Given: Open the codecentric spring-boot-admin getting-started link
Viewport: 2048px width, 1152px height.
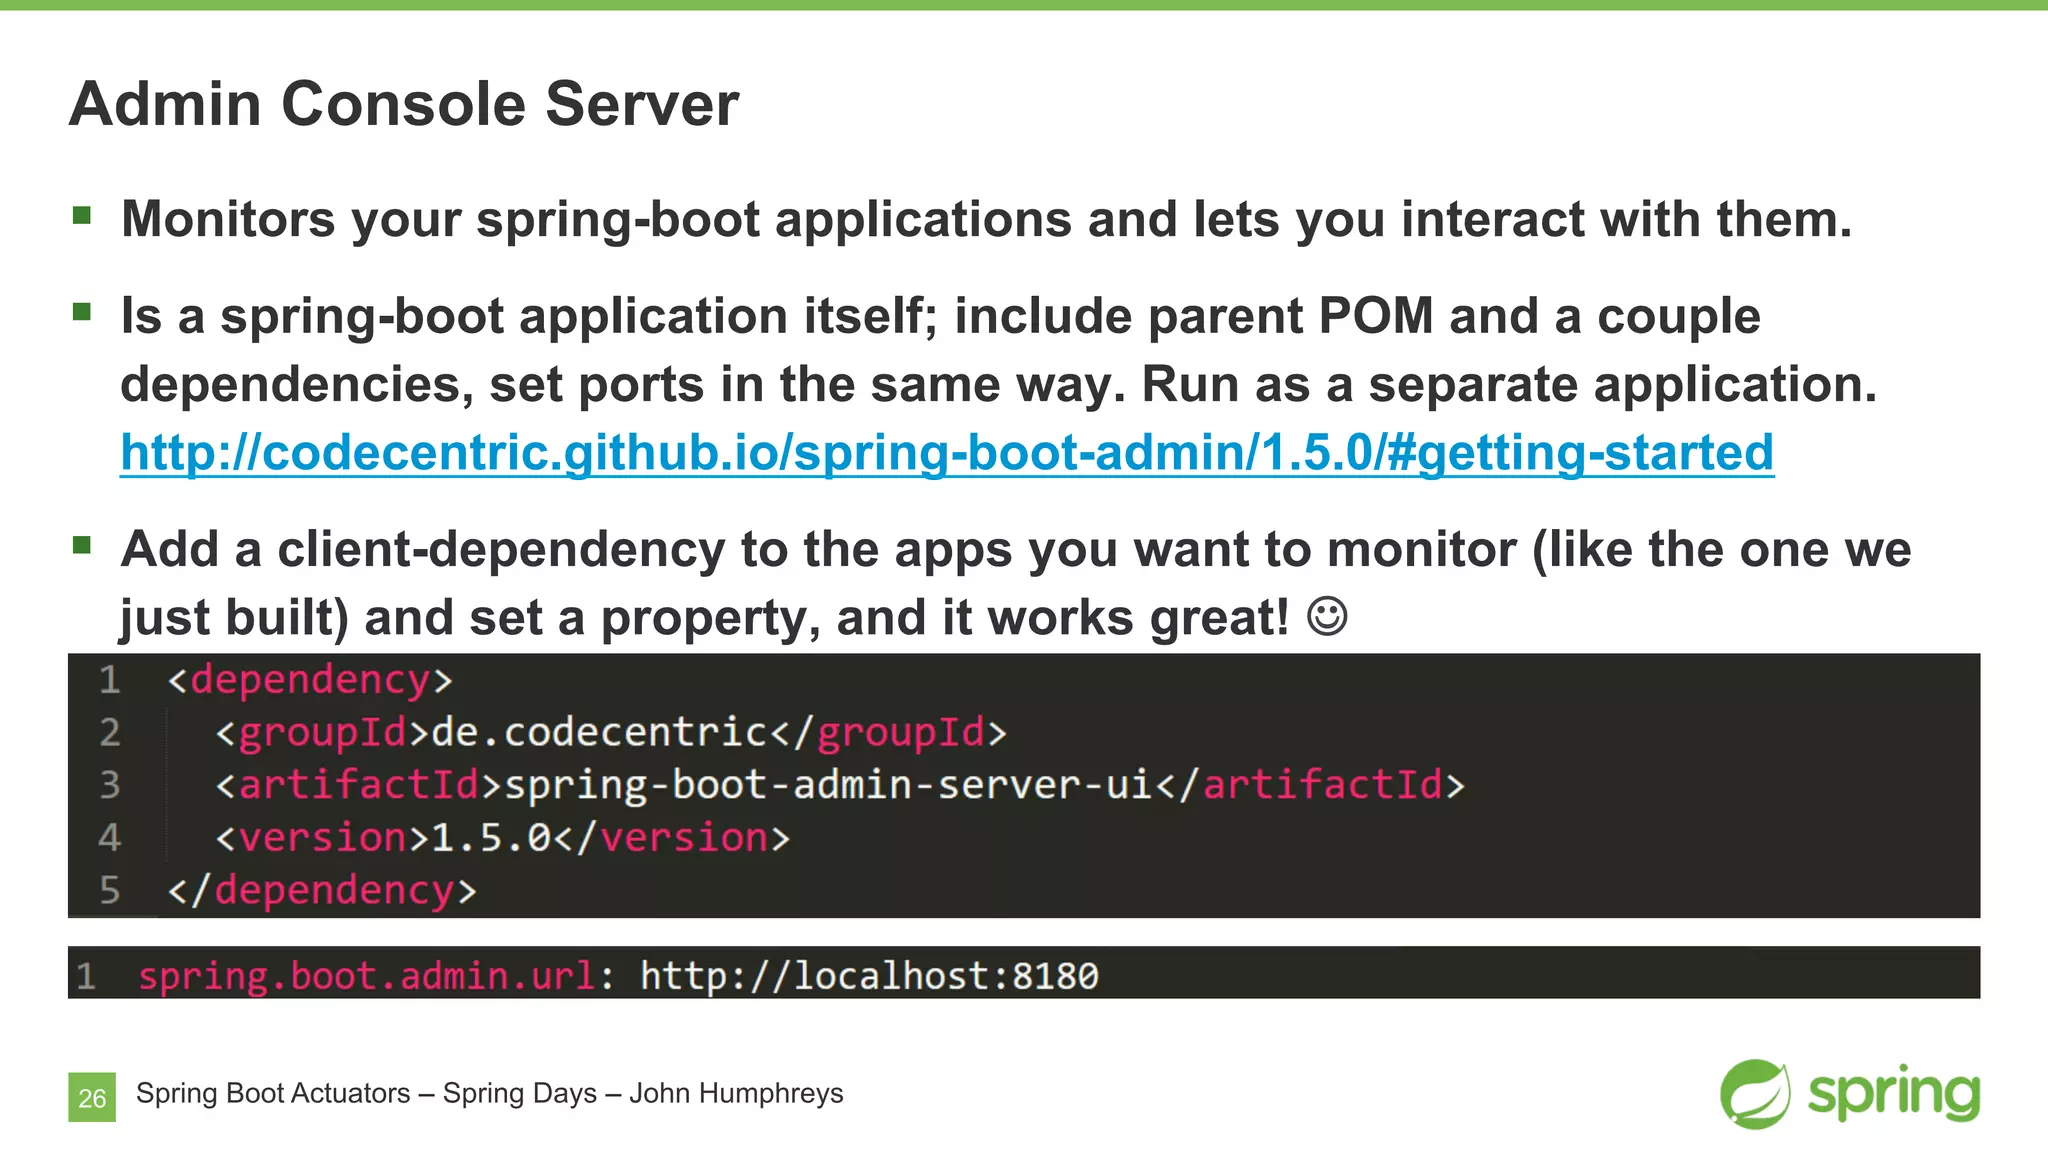Looking at the screenshot, I should click(946, 452).
